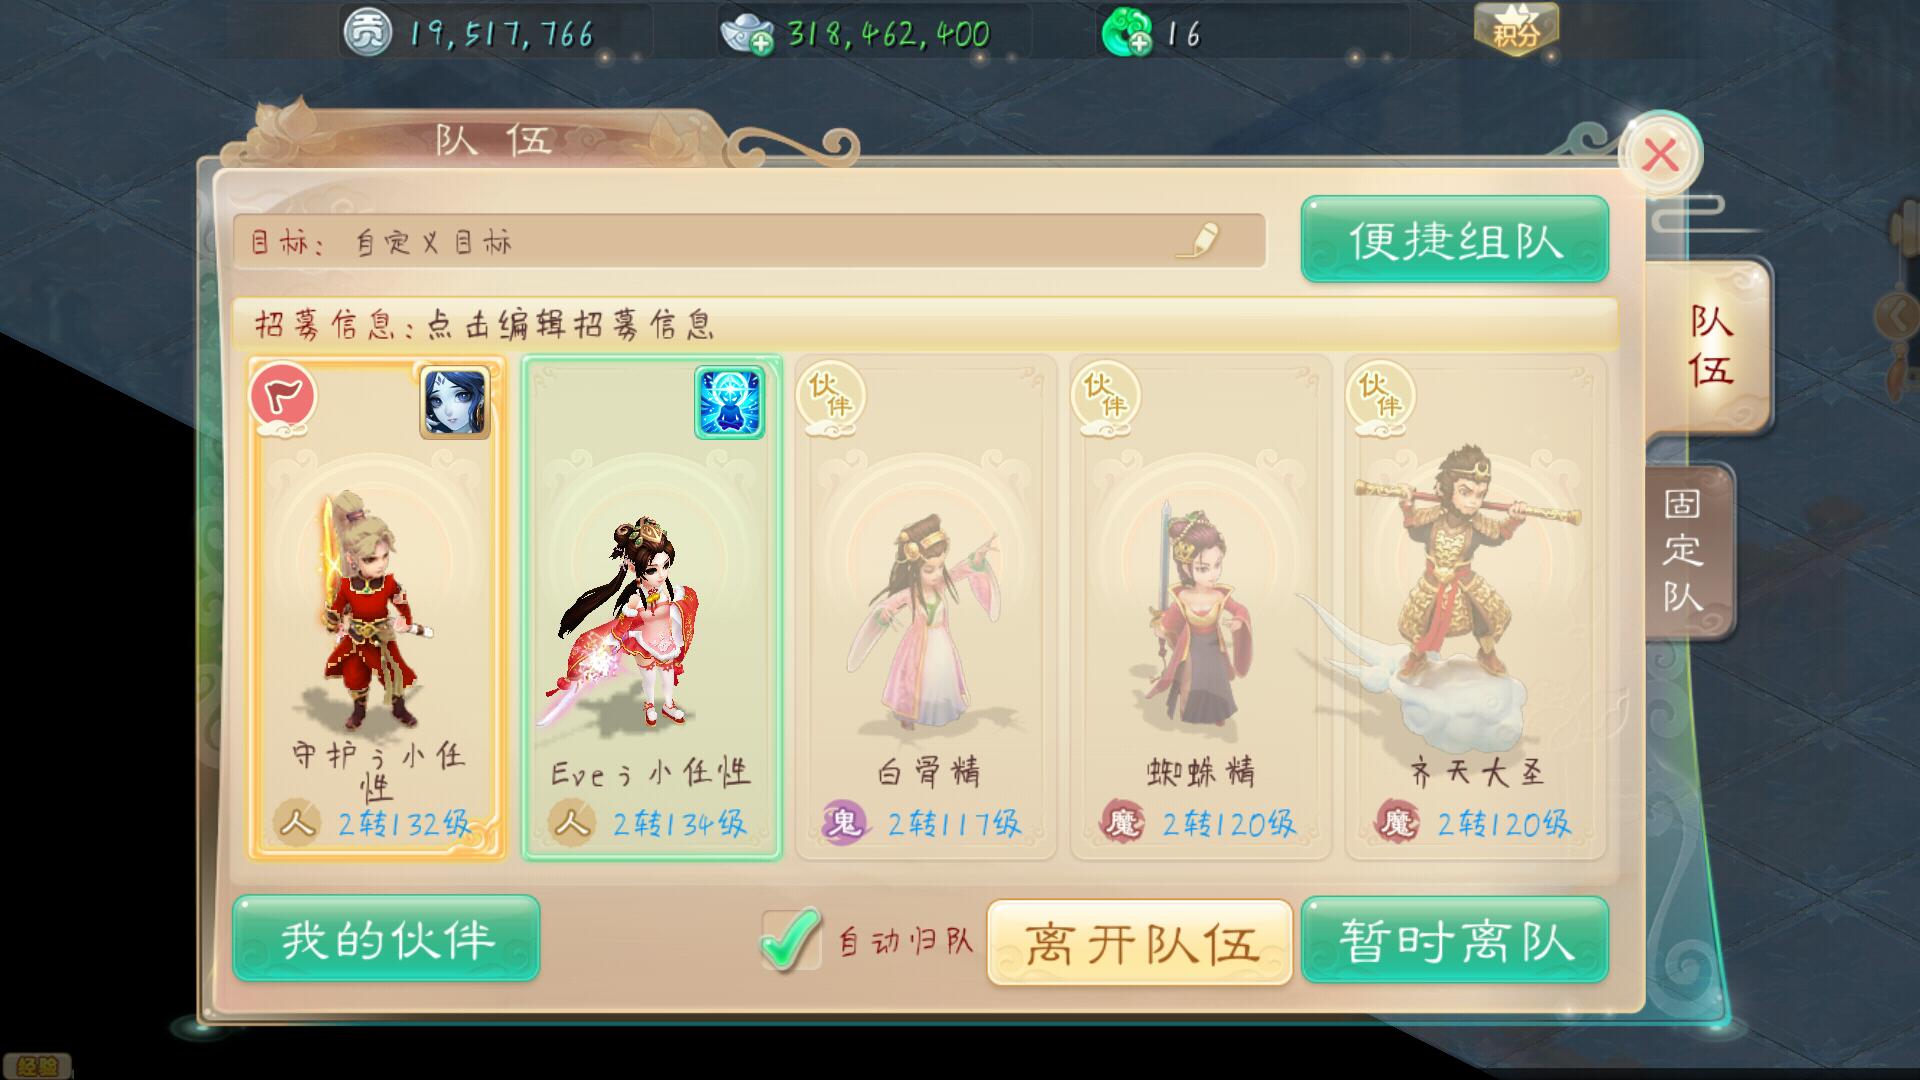
Task: Close the team panel with red X
Action: coord(1661,155)
